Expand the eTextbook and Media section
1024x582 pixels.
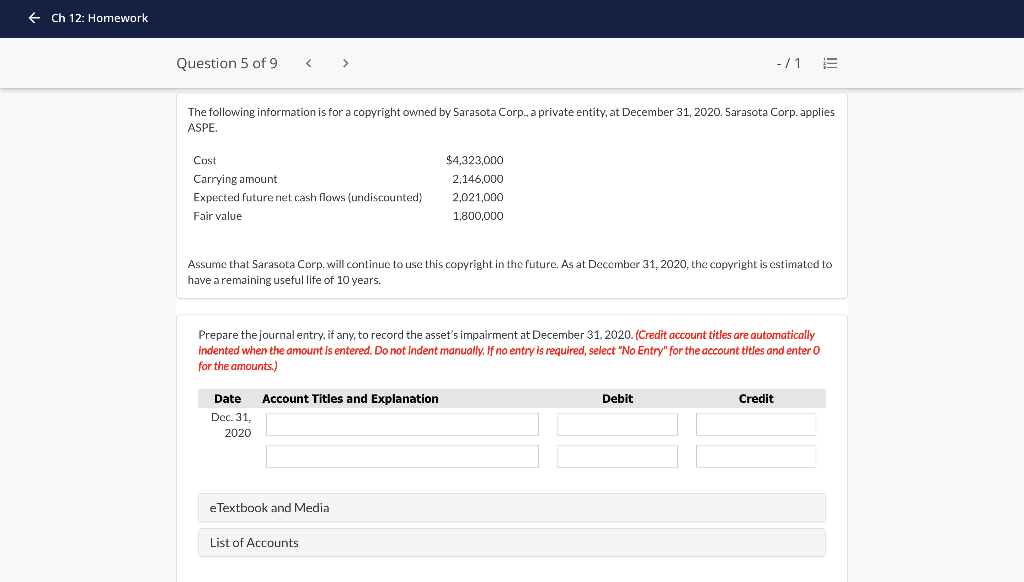(512, 508)
